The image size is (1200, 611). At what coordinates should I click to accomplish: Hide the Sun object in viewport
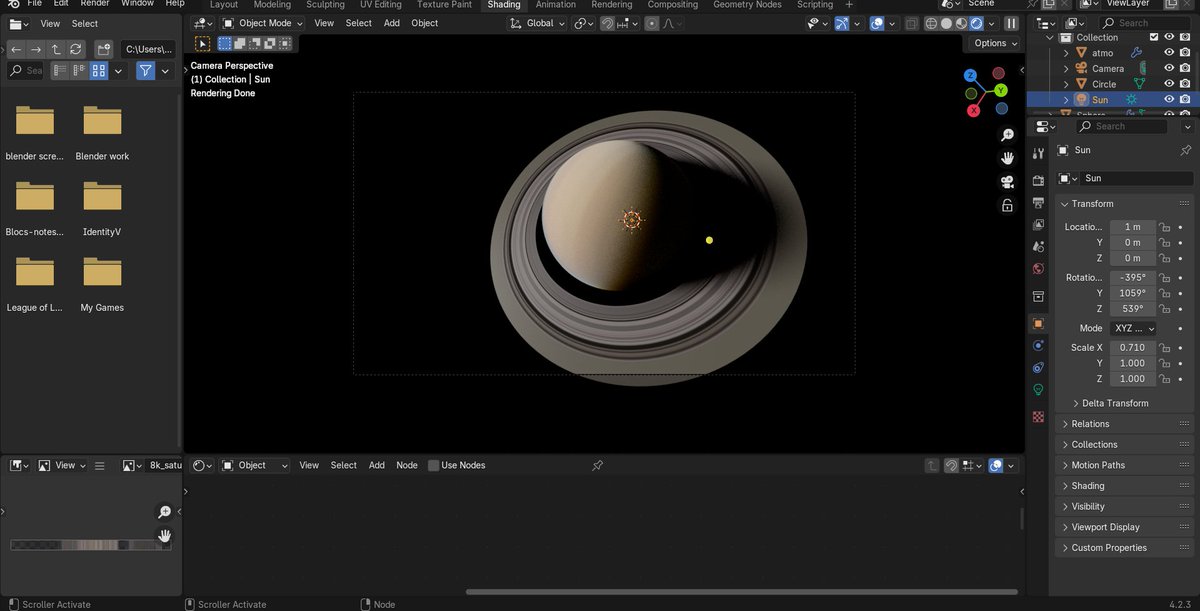click(1169, 100)
